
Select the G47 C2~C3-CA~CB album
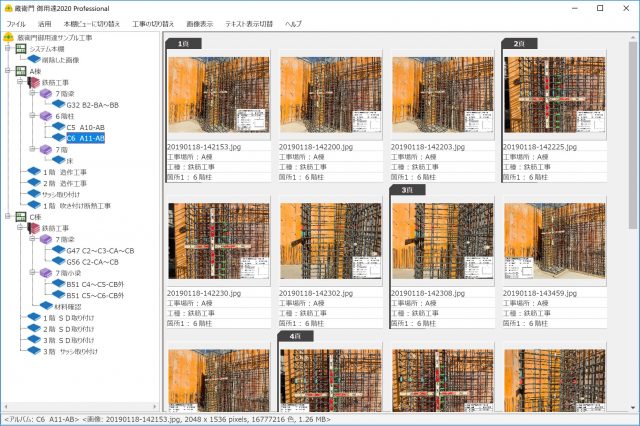tap(100, 251)
